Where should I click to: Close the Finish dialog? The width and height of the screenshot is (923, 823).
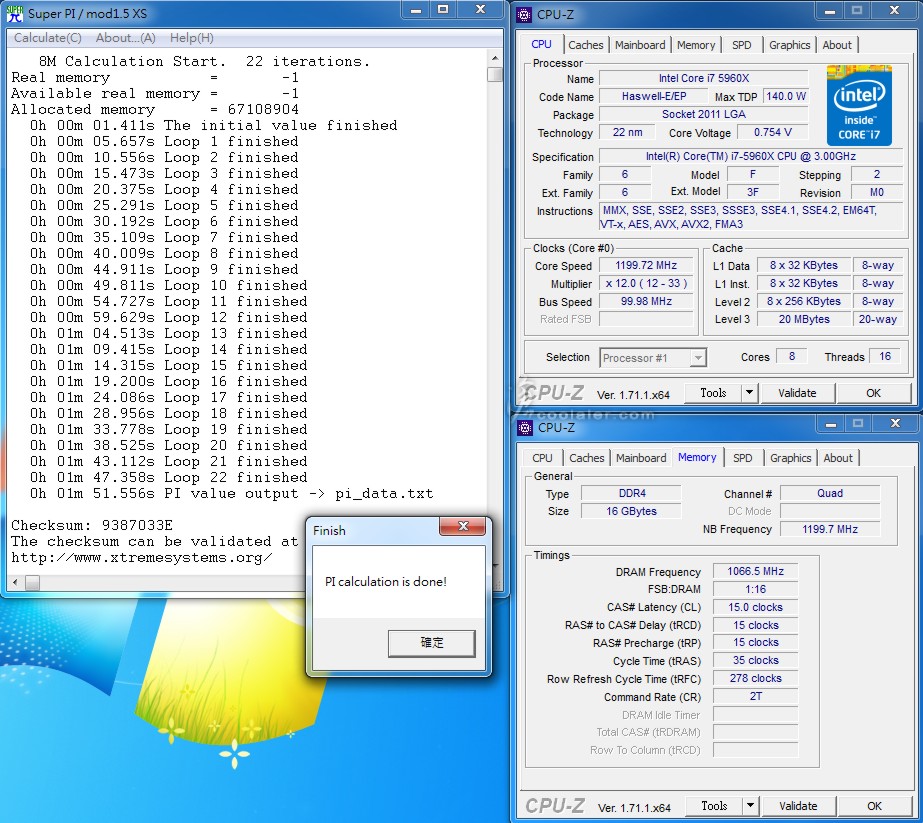[x=463, y=526]
